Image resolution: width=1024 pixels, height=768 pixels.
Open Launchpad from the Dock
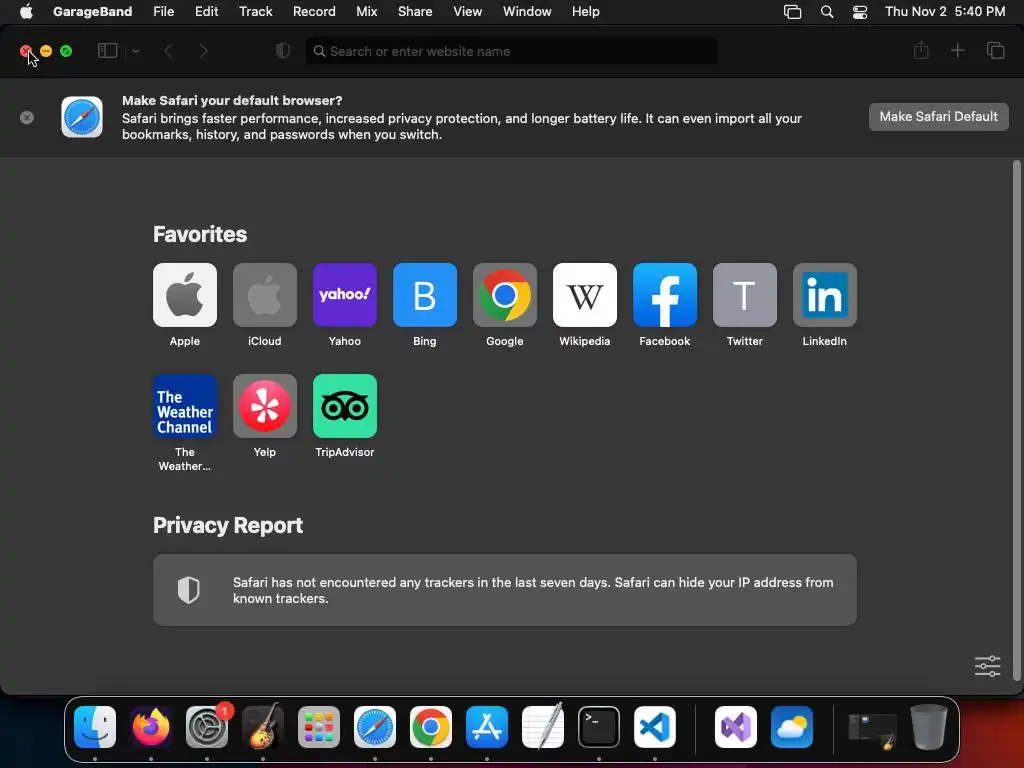(319, 727)
